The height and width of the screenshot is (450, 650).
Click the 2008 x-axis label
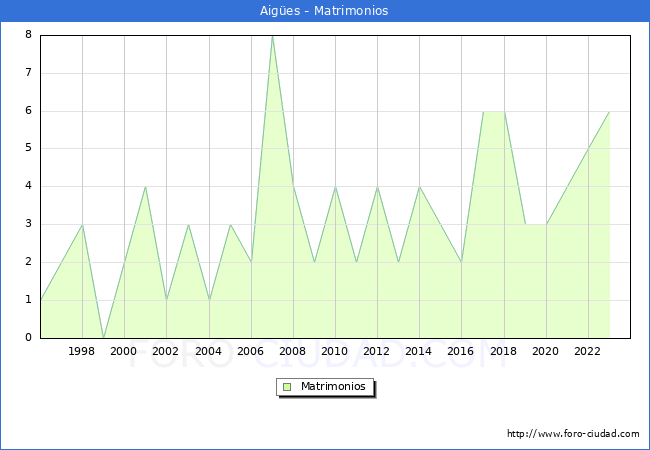point(293,351)
